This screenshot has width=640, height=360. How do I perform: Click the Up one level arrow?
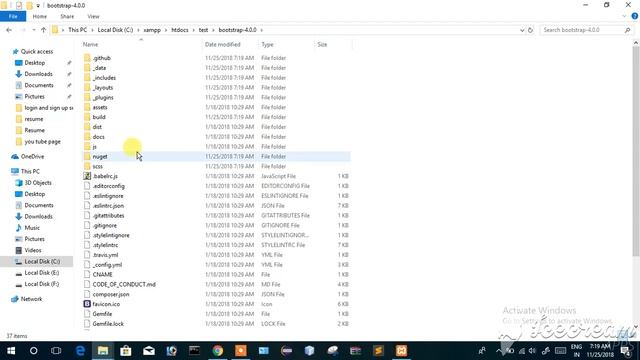[x=43, y=30]
